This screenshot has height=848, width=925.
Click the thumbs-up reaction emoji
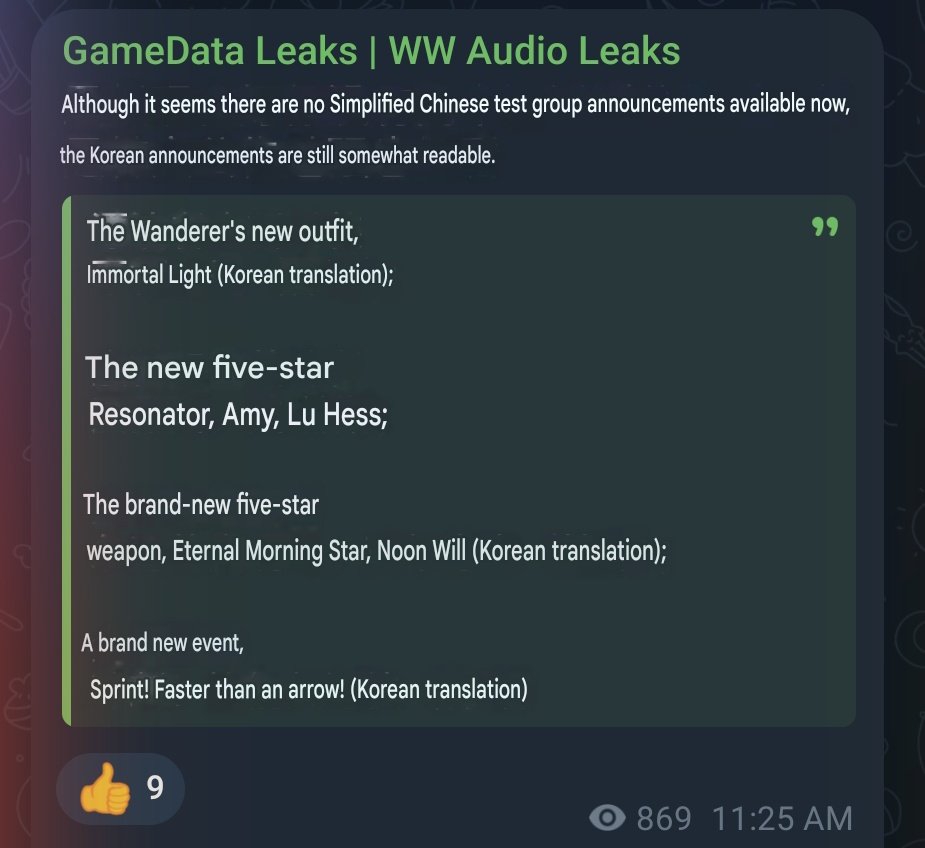tap(104, 788)
